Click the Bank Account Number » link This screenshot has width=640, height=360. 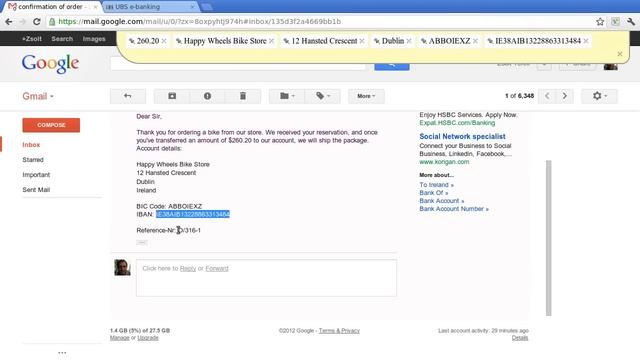[x=454, y=209]
